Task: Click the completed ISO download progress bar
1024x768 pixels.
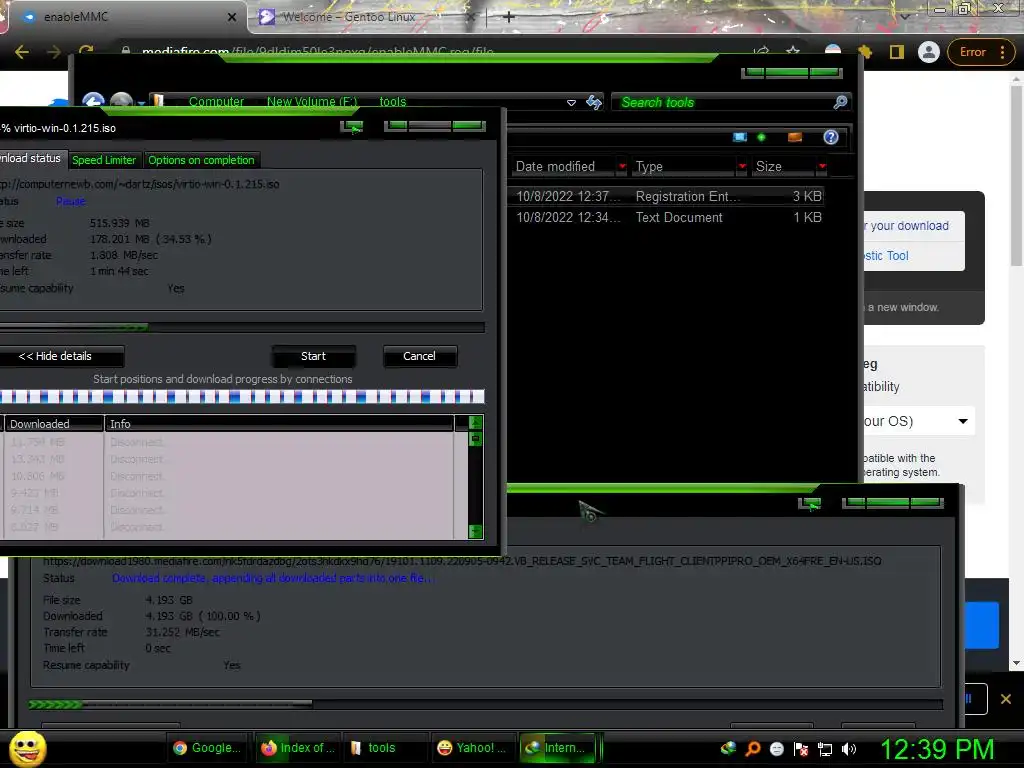Action: [486, 704]
